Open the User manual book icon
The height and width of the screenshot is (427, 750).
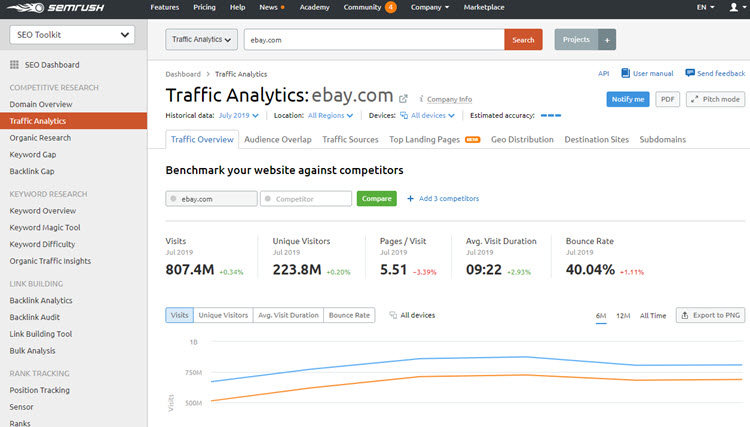click(625, 73)
